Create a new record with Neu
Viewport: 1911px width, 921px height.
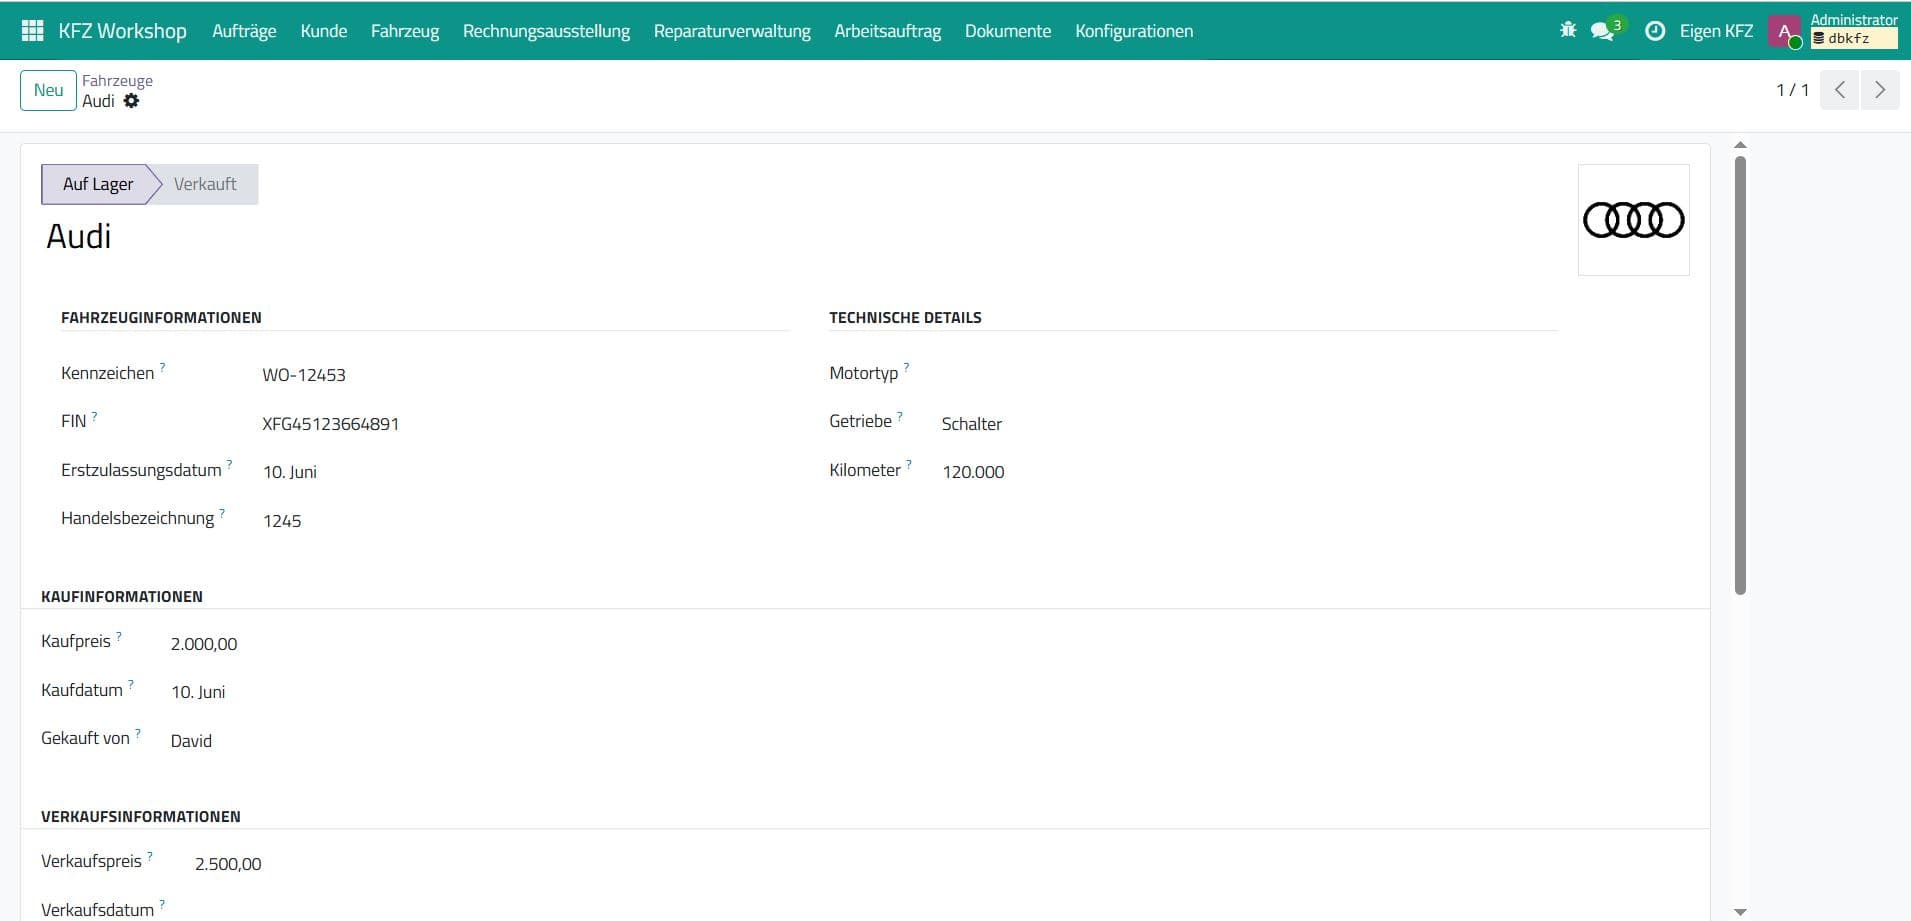(48, 90)
